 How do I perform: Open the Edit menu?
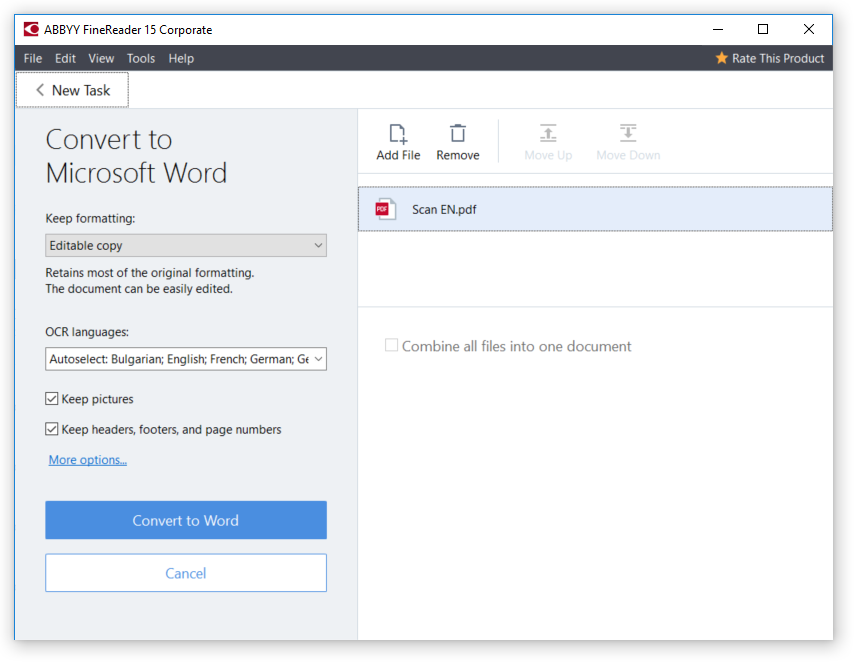[x=65, y=58]
